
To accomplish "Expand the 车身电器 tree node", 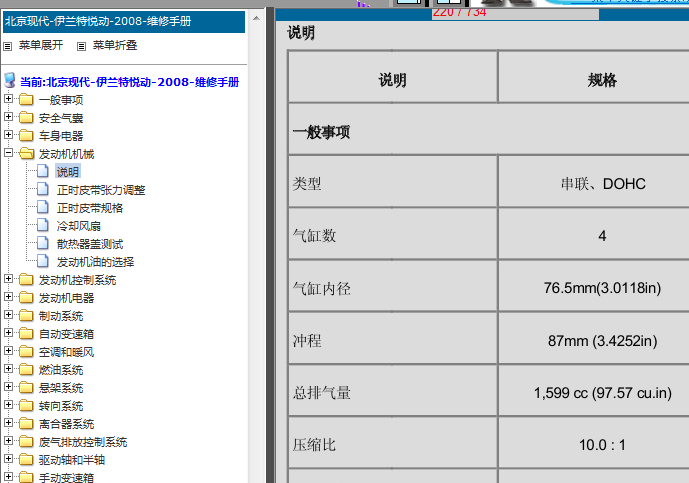I will point(8,134).
